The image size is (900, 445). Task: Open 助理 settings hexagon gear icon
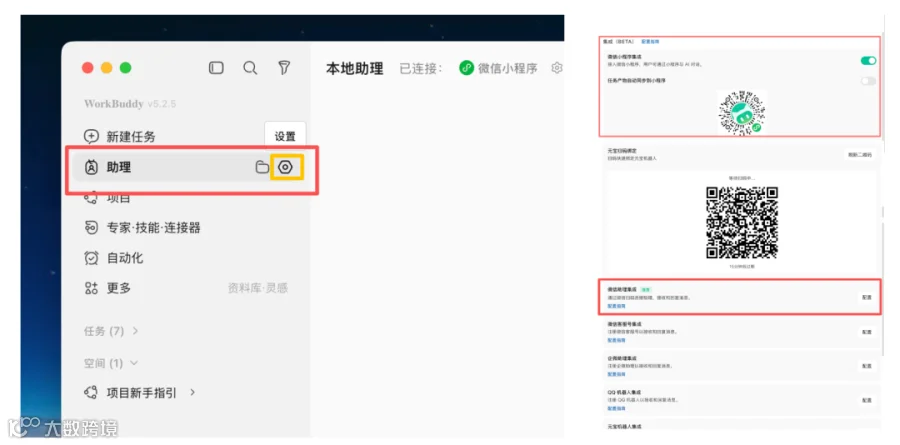(x=285, y=167)
